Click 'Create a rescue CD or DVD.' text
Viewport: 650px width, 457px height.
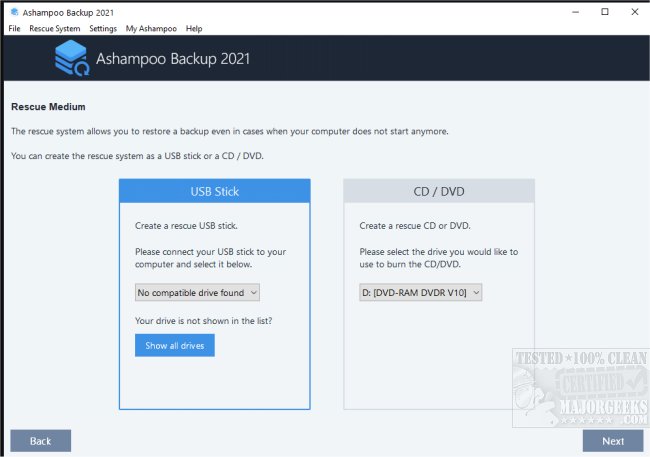(415, 226)
